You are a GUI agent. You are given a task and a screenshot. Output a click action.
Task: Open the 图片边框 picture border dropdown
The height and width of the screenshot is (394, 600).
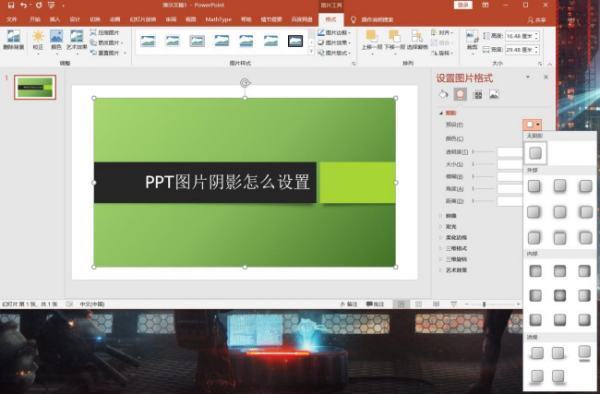pyautogui.click(x=334, y=33)
